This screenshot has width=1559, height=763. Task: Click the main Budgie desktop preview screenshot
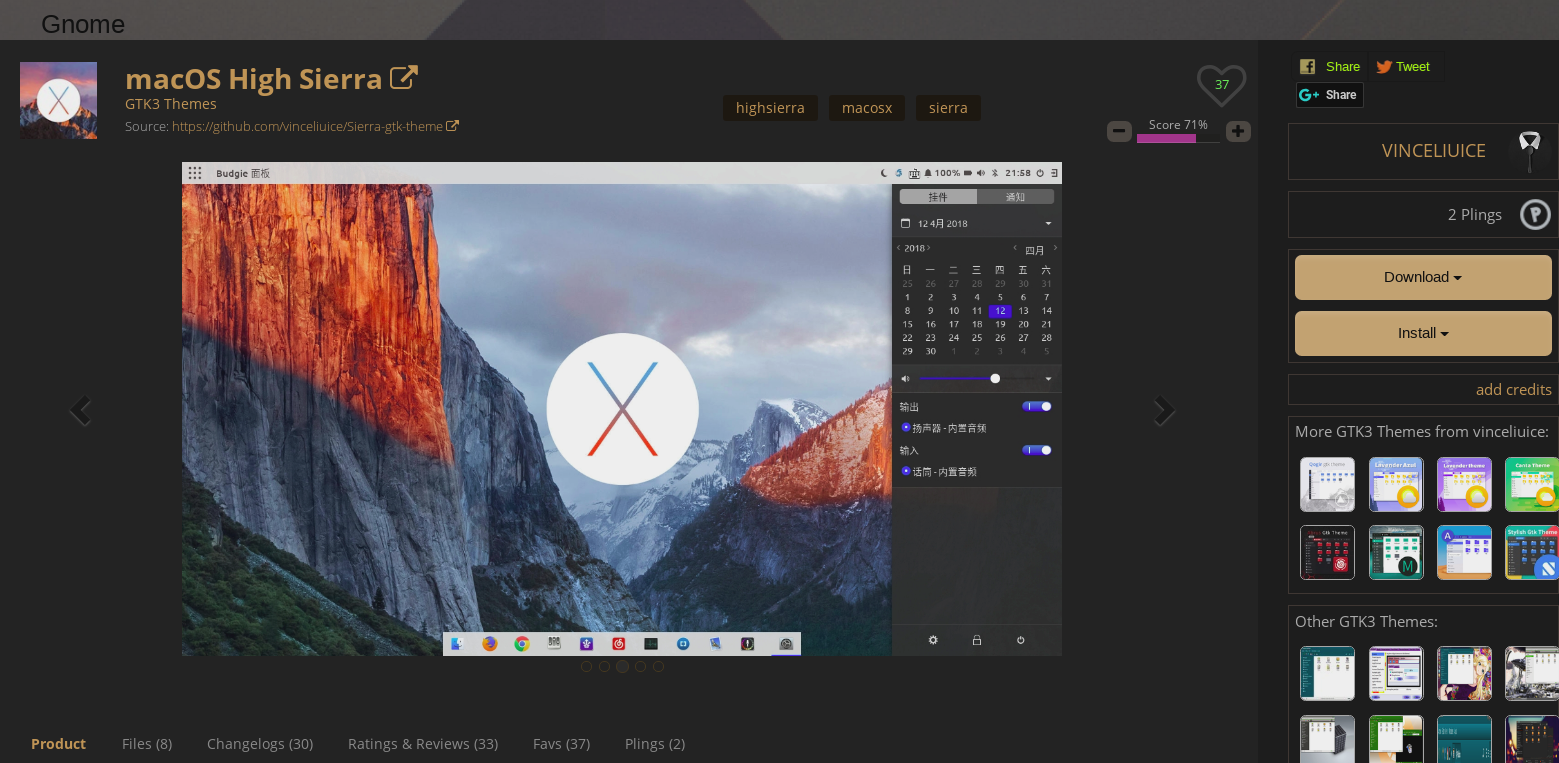coord(622,409)
